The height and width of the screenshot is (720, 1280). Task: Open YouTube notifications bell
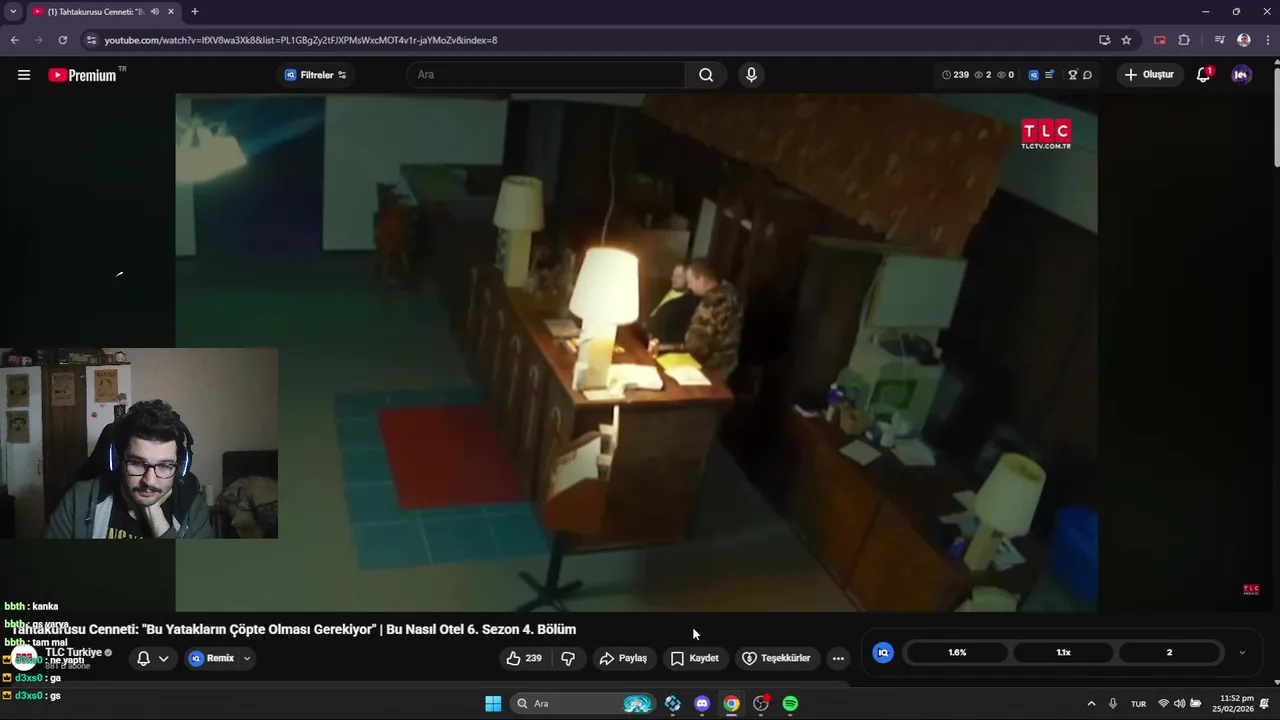(1204, 75)
